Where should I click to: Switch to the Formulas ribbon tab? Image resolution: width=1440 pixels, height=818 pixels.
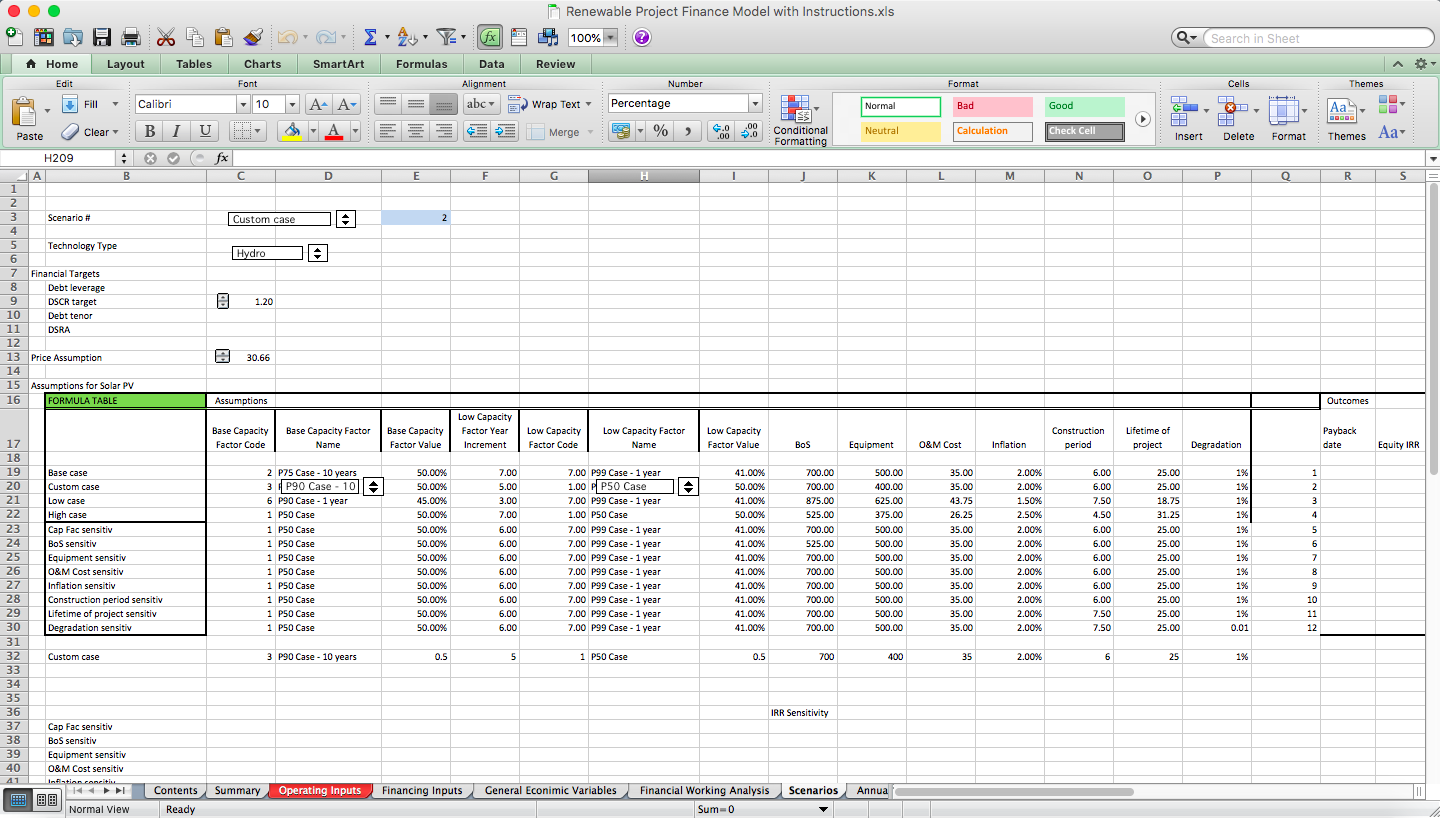click(x=421, y=64)
